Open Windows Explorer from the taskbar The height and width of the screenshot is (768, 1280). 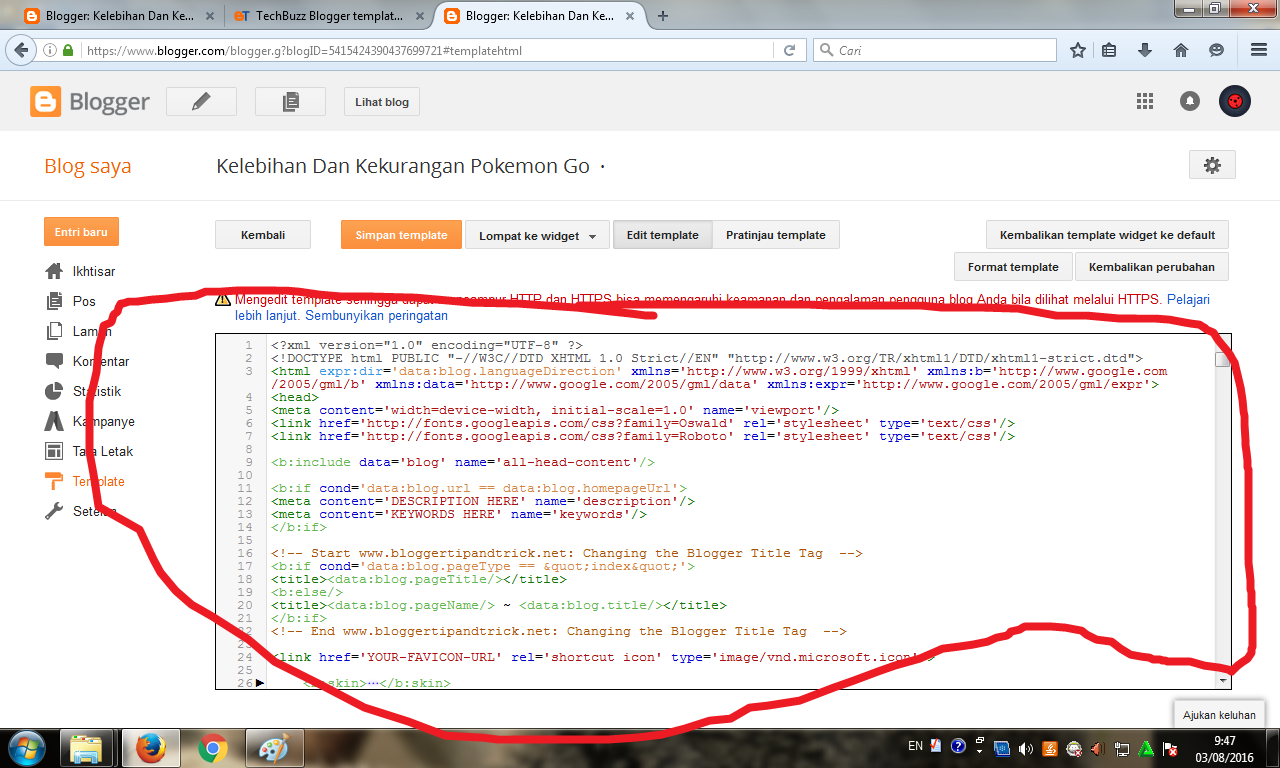(x=87, y=748)
